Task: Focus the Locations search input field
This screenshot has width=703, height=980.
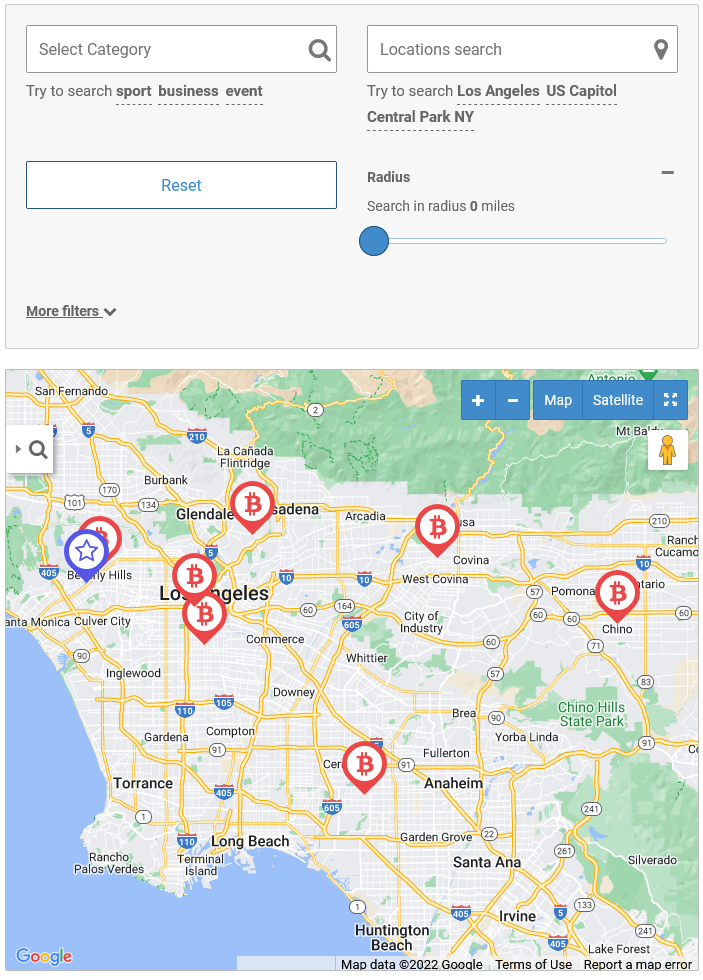Action: pos(522,49)
